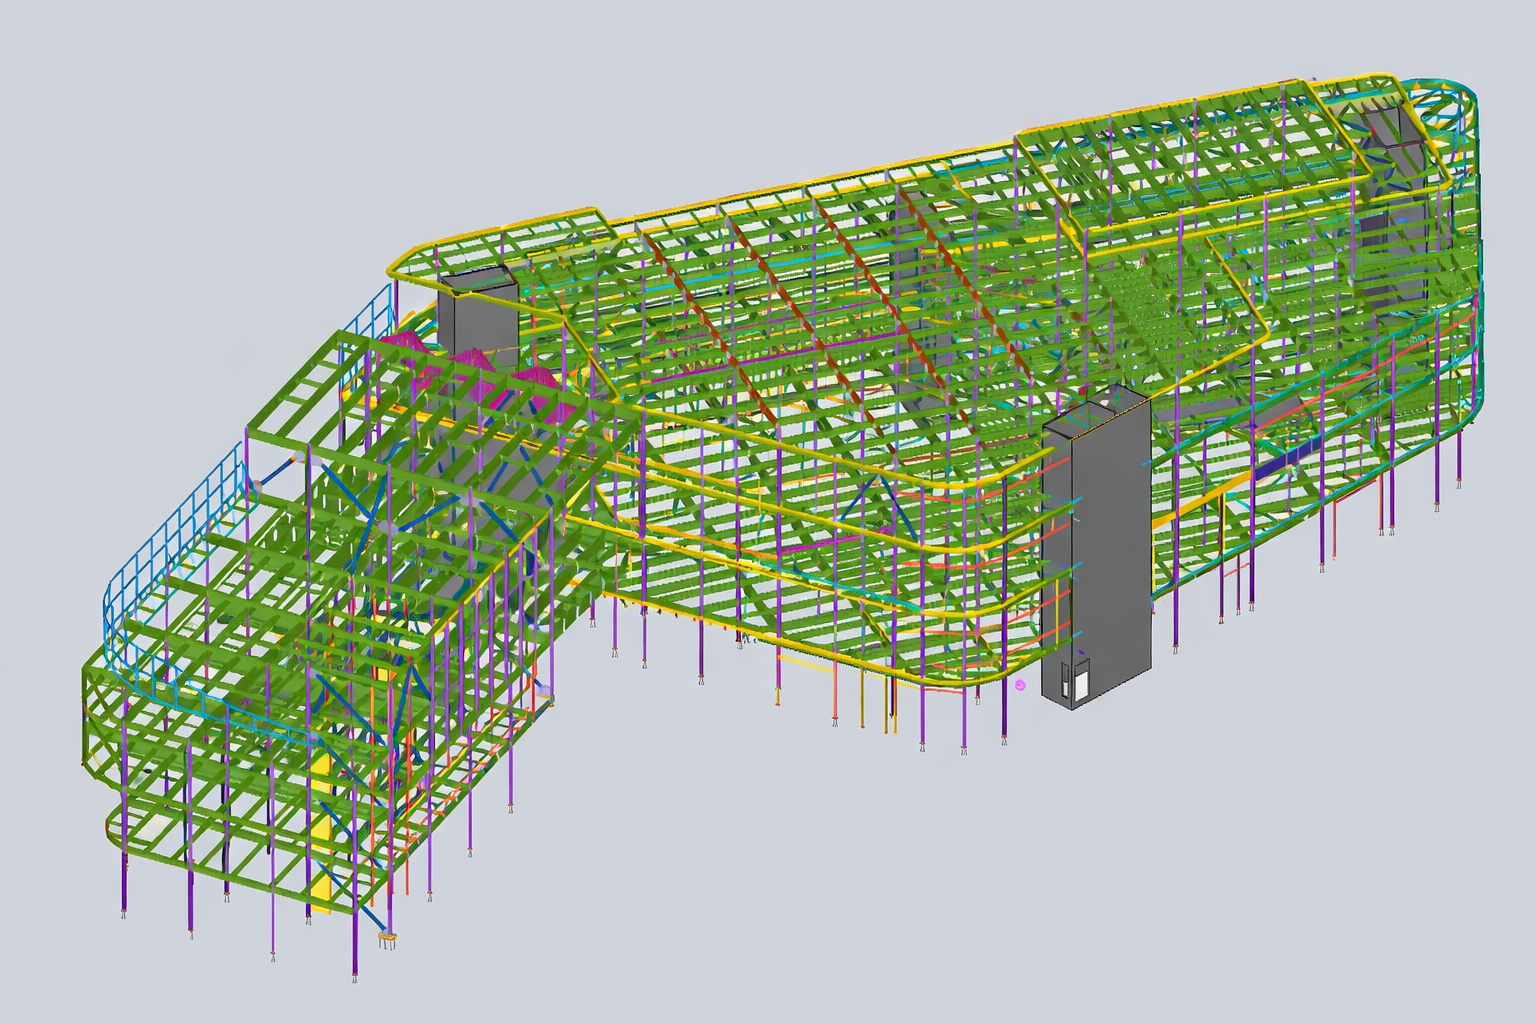Click the white door opening at tower base
The width and height of the screenshot is (1536, 1024).
click(x=1081, y=683)
